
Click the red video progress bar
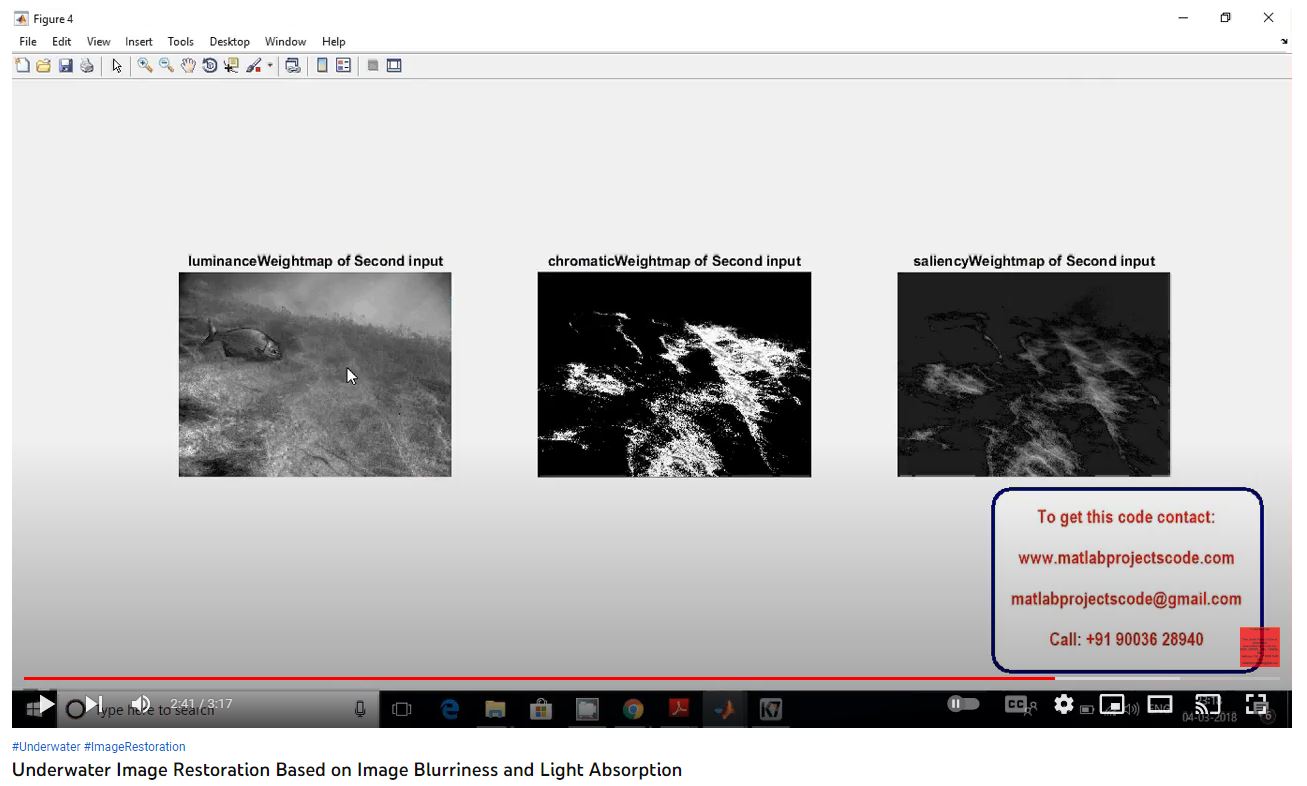click(540, 678)
